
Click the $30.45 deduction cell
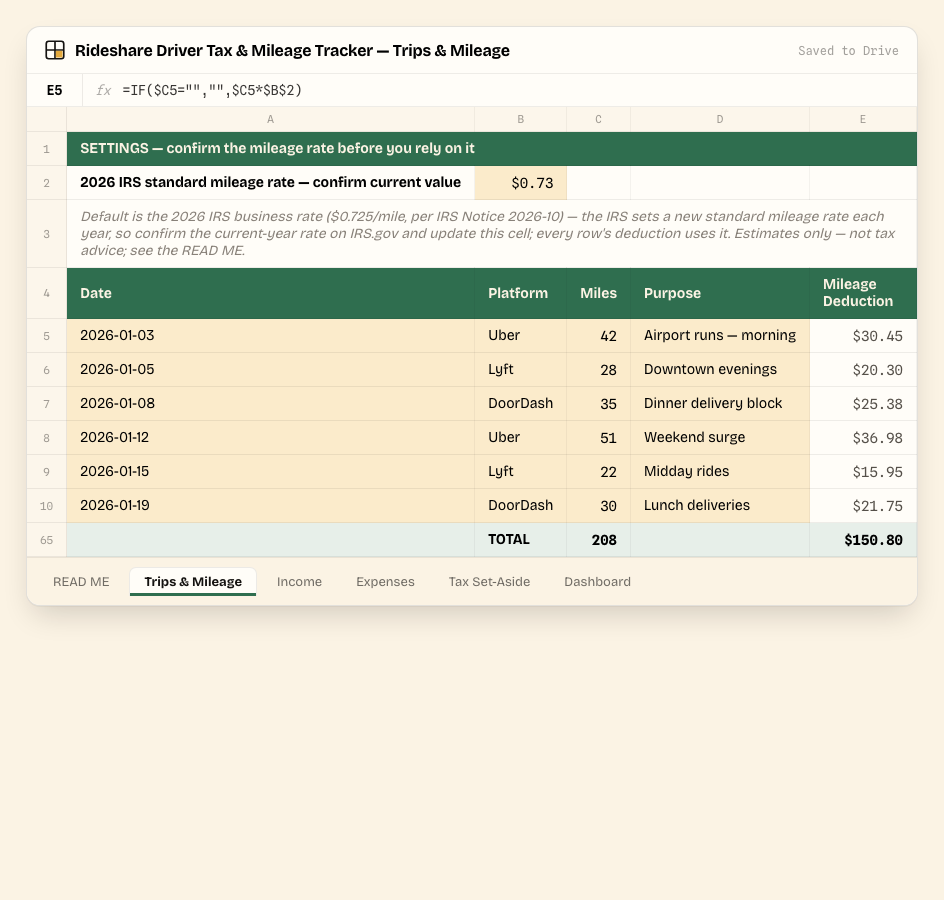[x=863, y=336]
